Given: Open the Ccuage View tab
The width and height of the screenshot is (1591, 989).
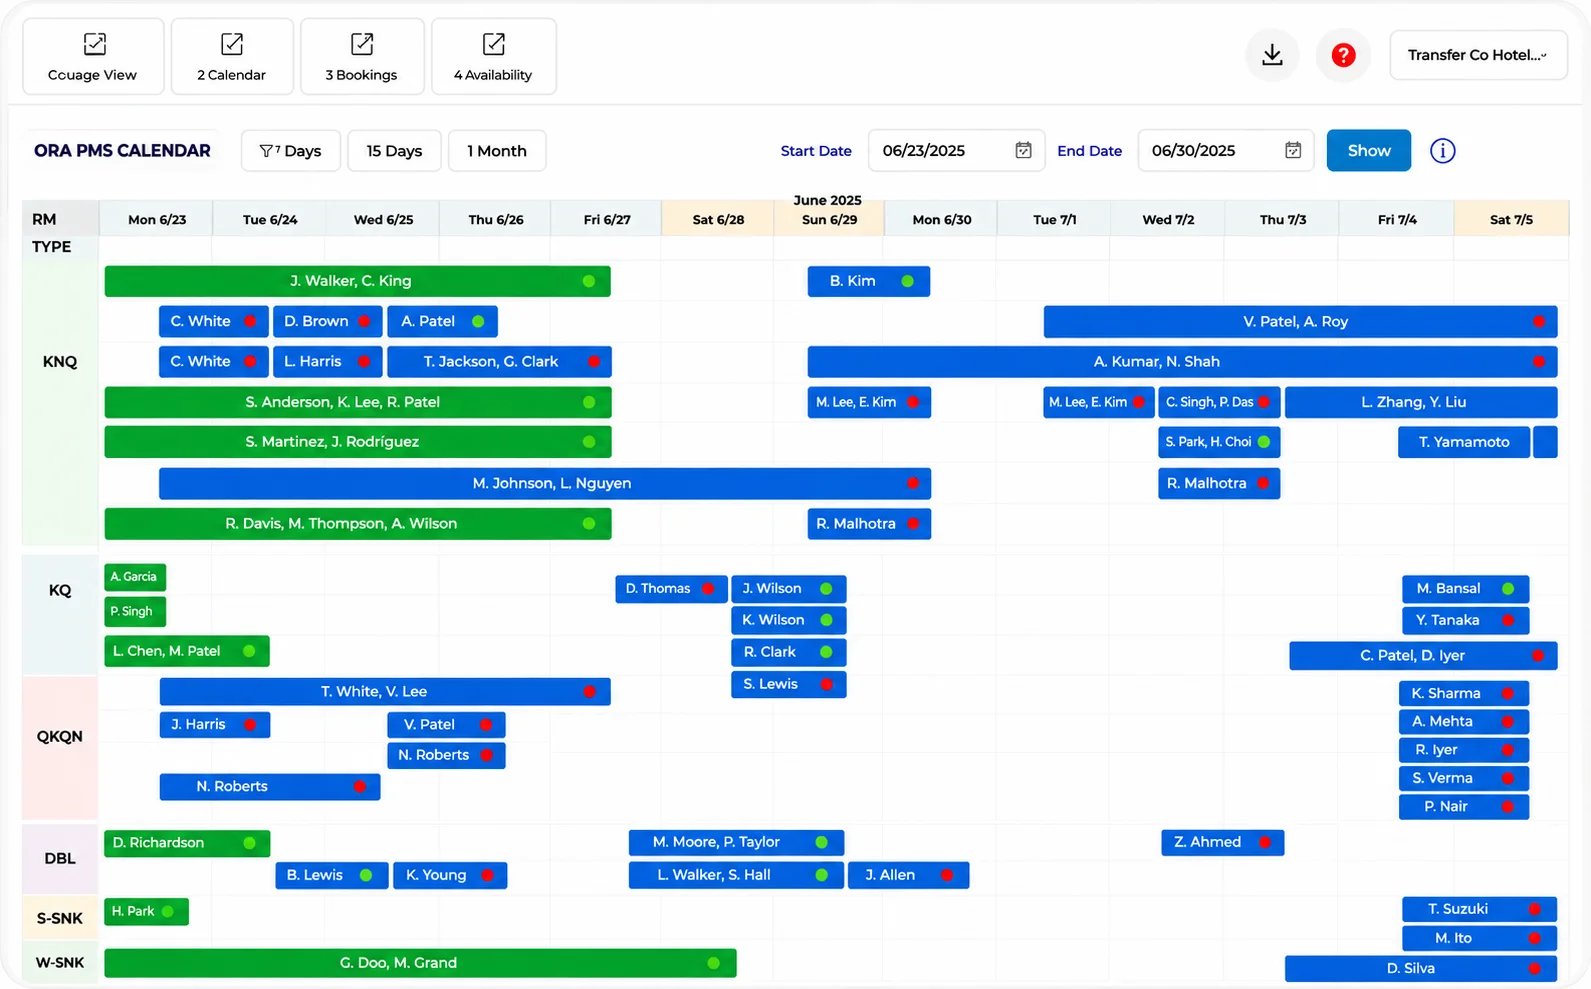Looking at the screenshot, I should click(x=93, y=57).
